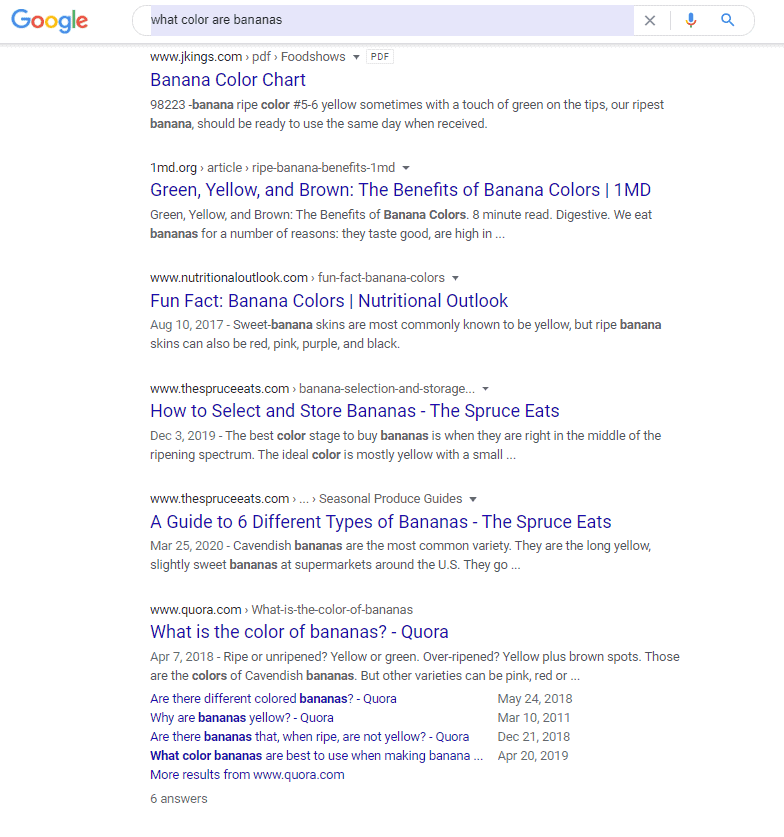Image resolution: width=784 pixels, height=837 pixels.
Task: Click 'Aug 10, 2017' snippet date
Action: coord(186,325)
